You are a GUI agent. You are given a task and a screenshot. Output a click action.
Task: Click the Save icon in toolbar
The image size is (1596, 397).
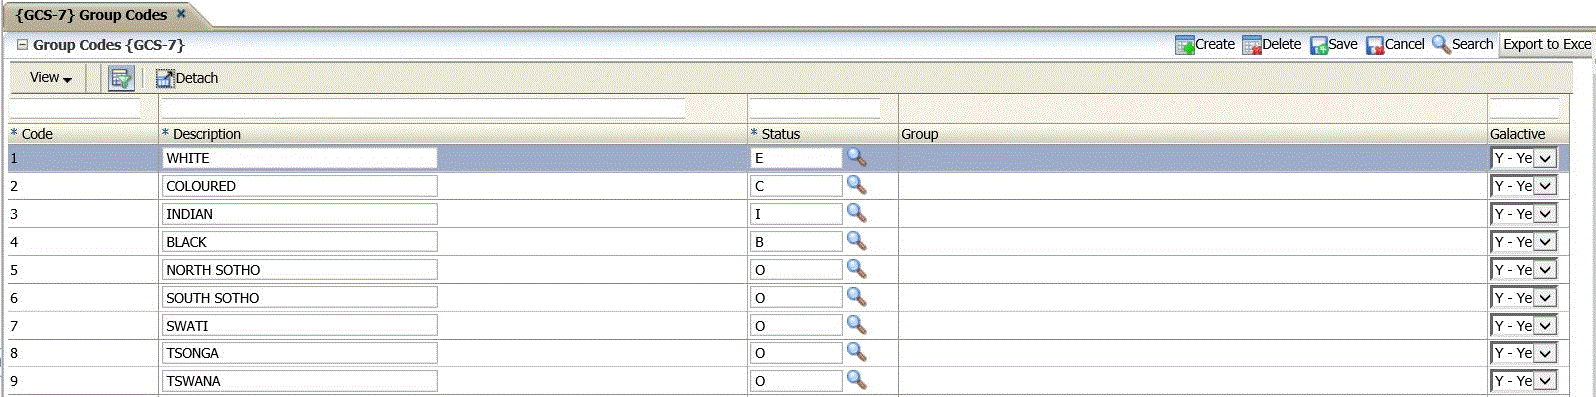[1319, 45]
